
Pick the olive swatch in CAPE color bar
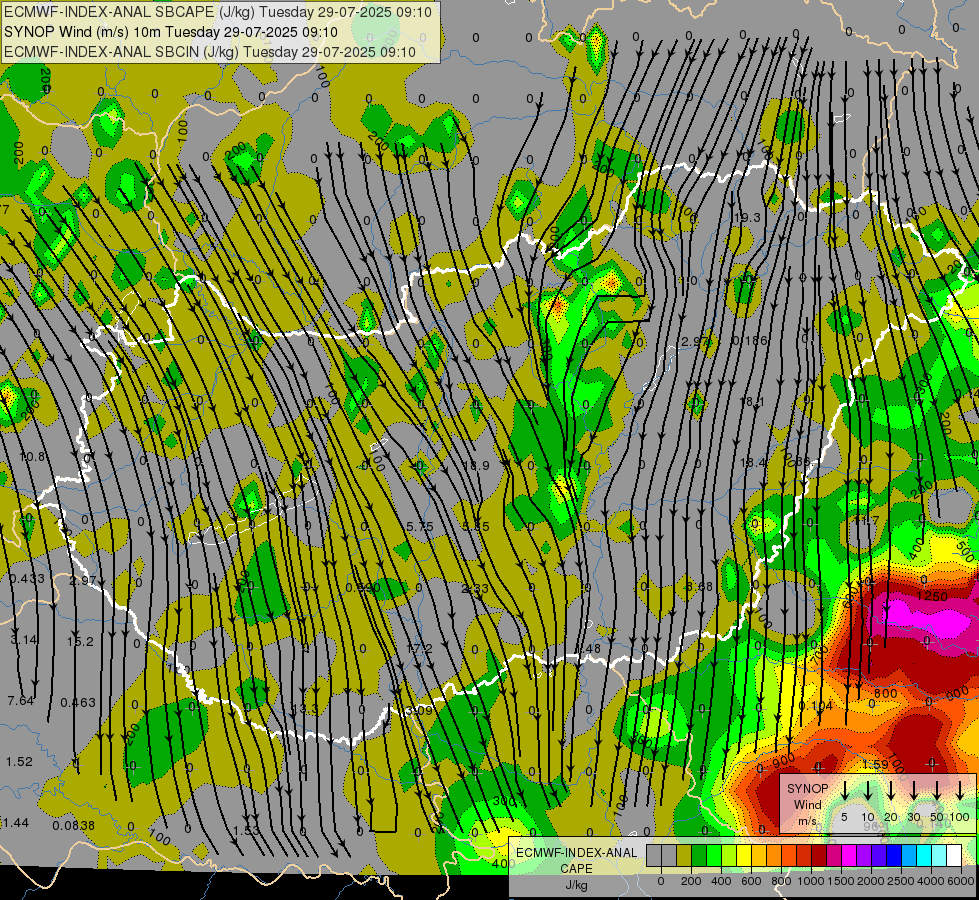[684, 856]
